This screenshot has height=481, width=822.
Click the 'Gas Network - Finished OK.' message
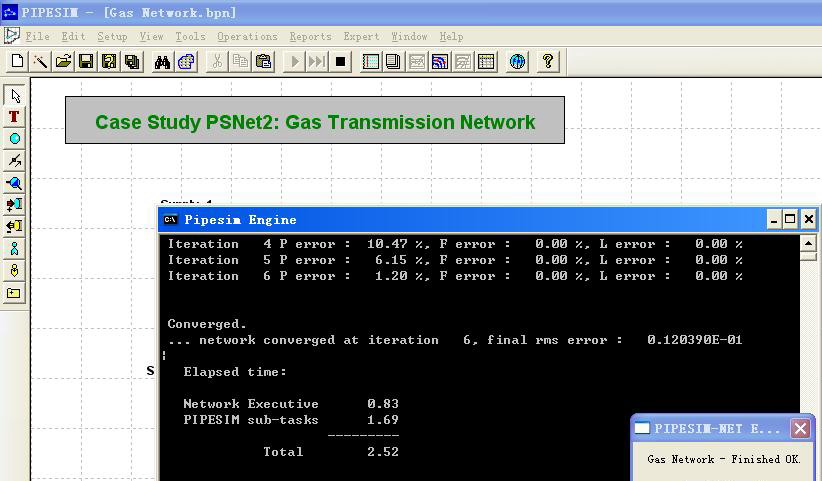pyautogui.click(x=723, y=459)
